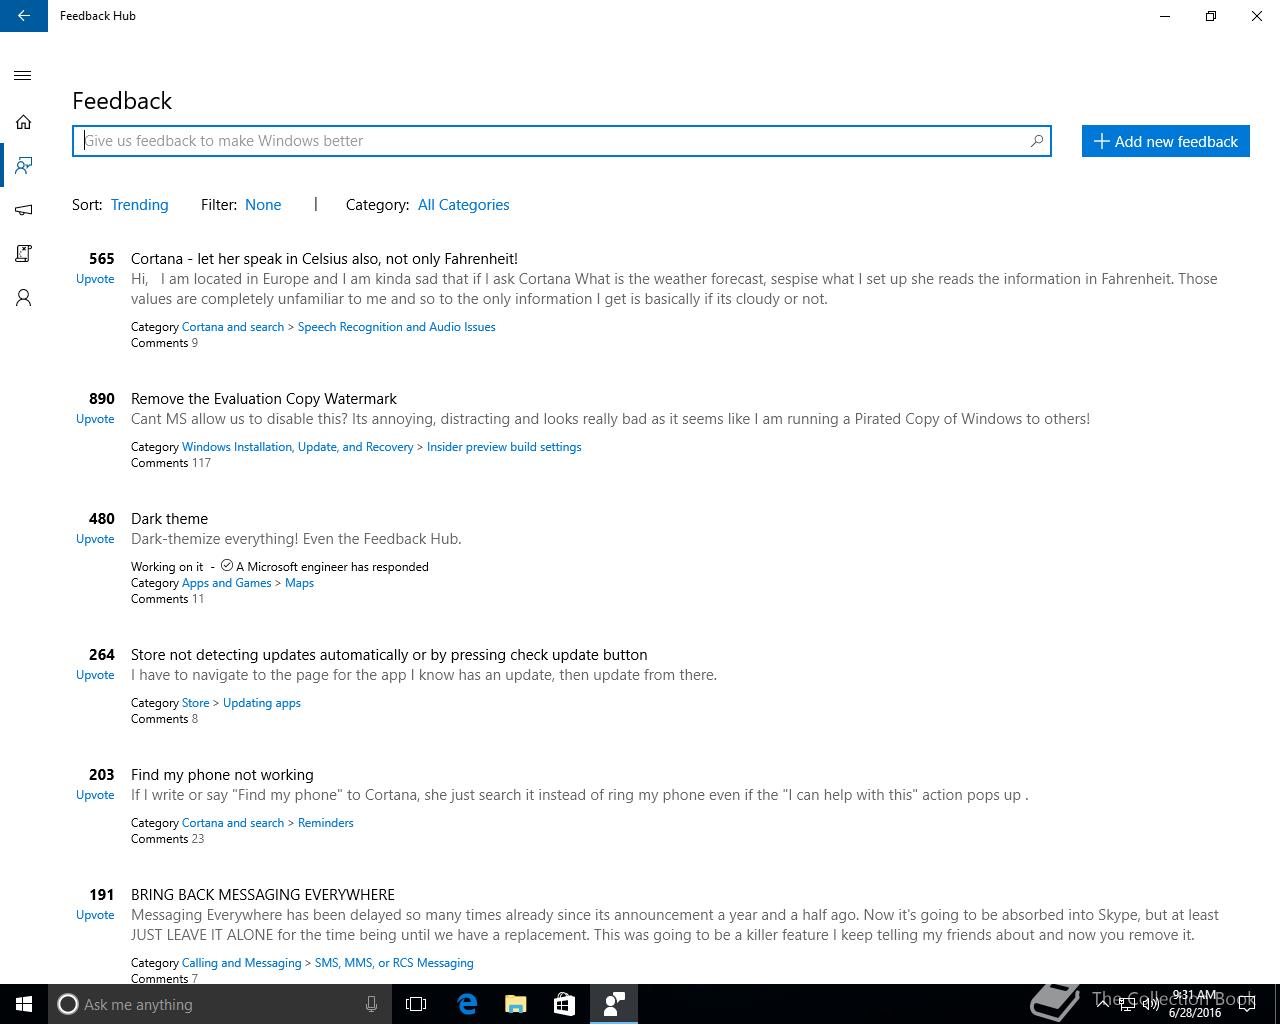
Task: Open Store not detecting updates feedback
Action: (x=389, y=655)
